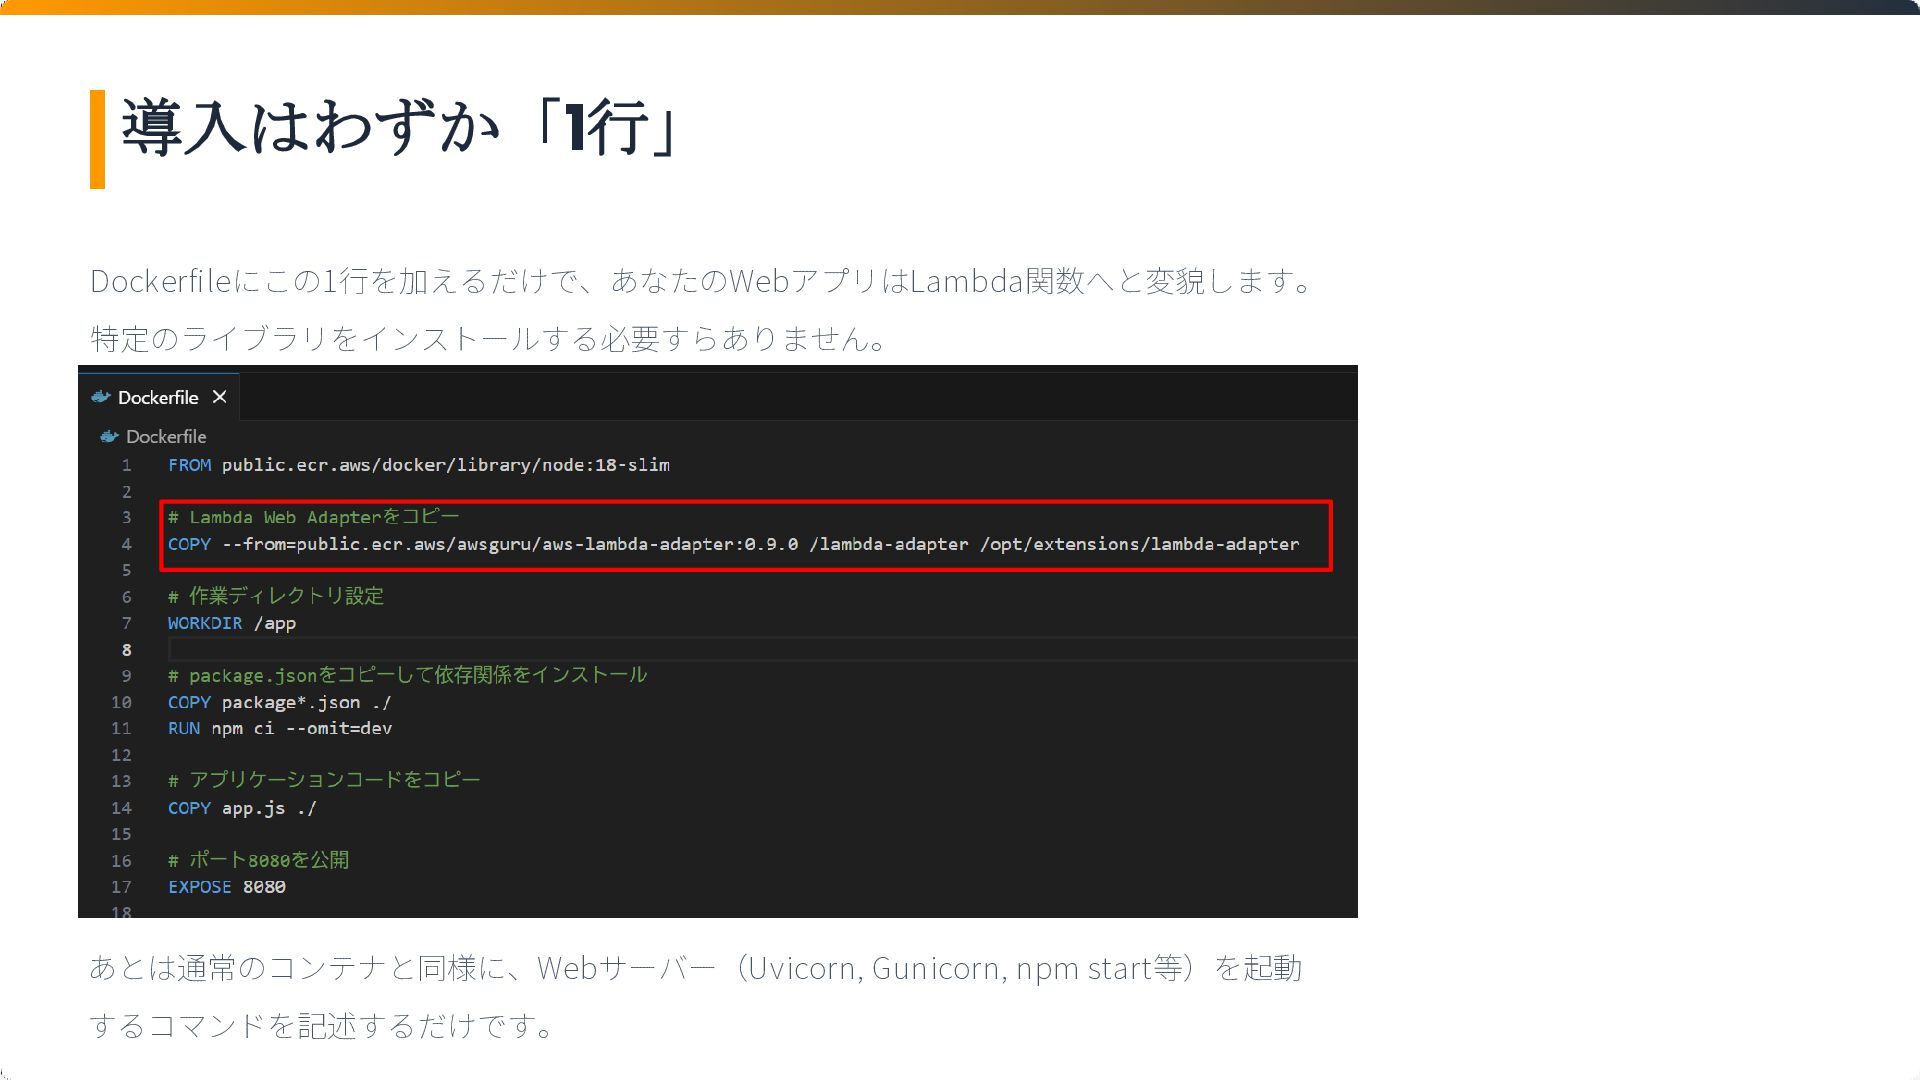Click the COPY app.js line
This screenshot has width=1920, height=1080.
pyautogui.click(x=242, y=808)
